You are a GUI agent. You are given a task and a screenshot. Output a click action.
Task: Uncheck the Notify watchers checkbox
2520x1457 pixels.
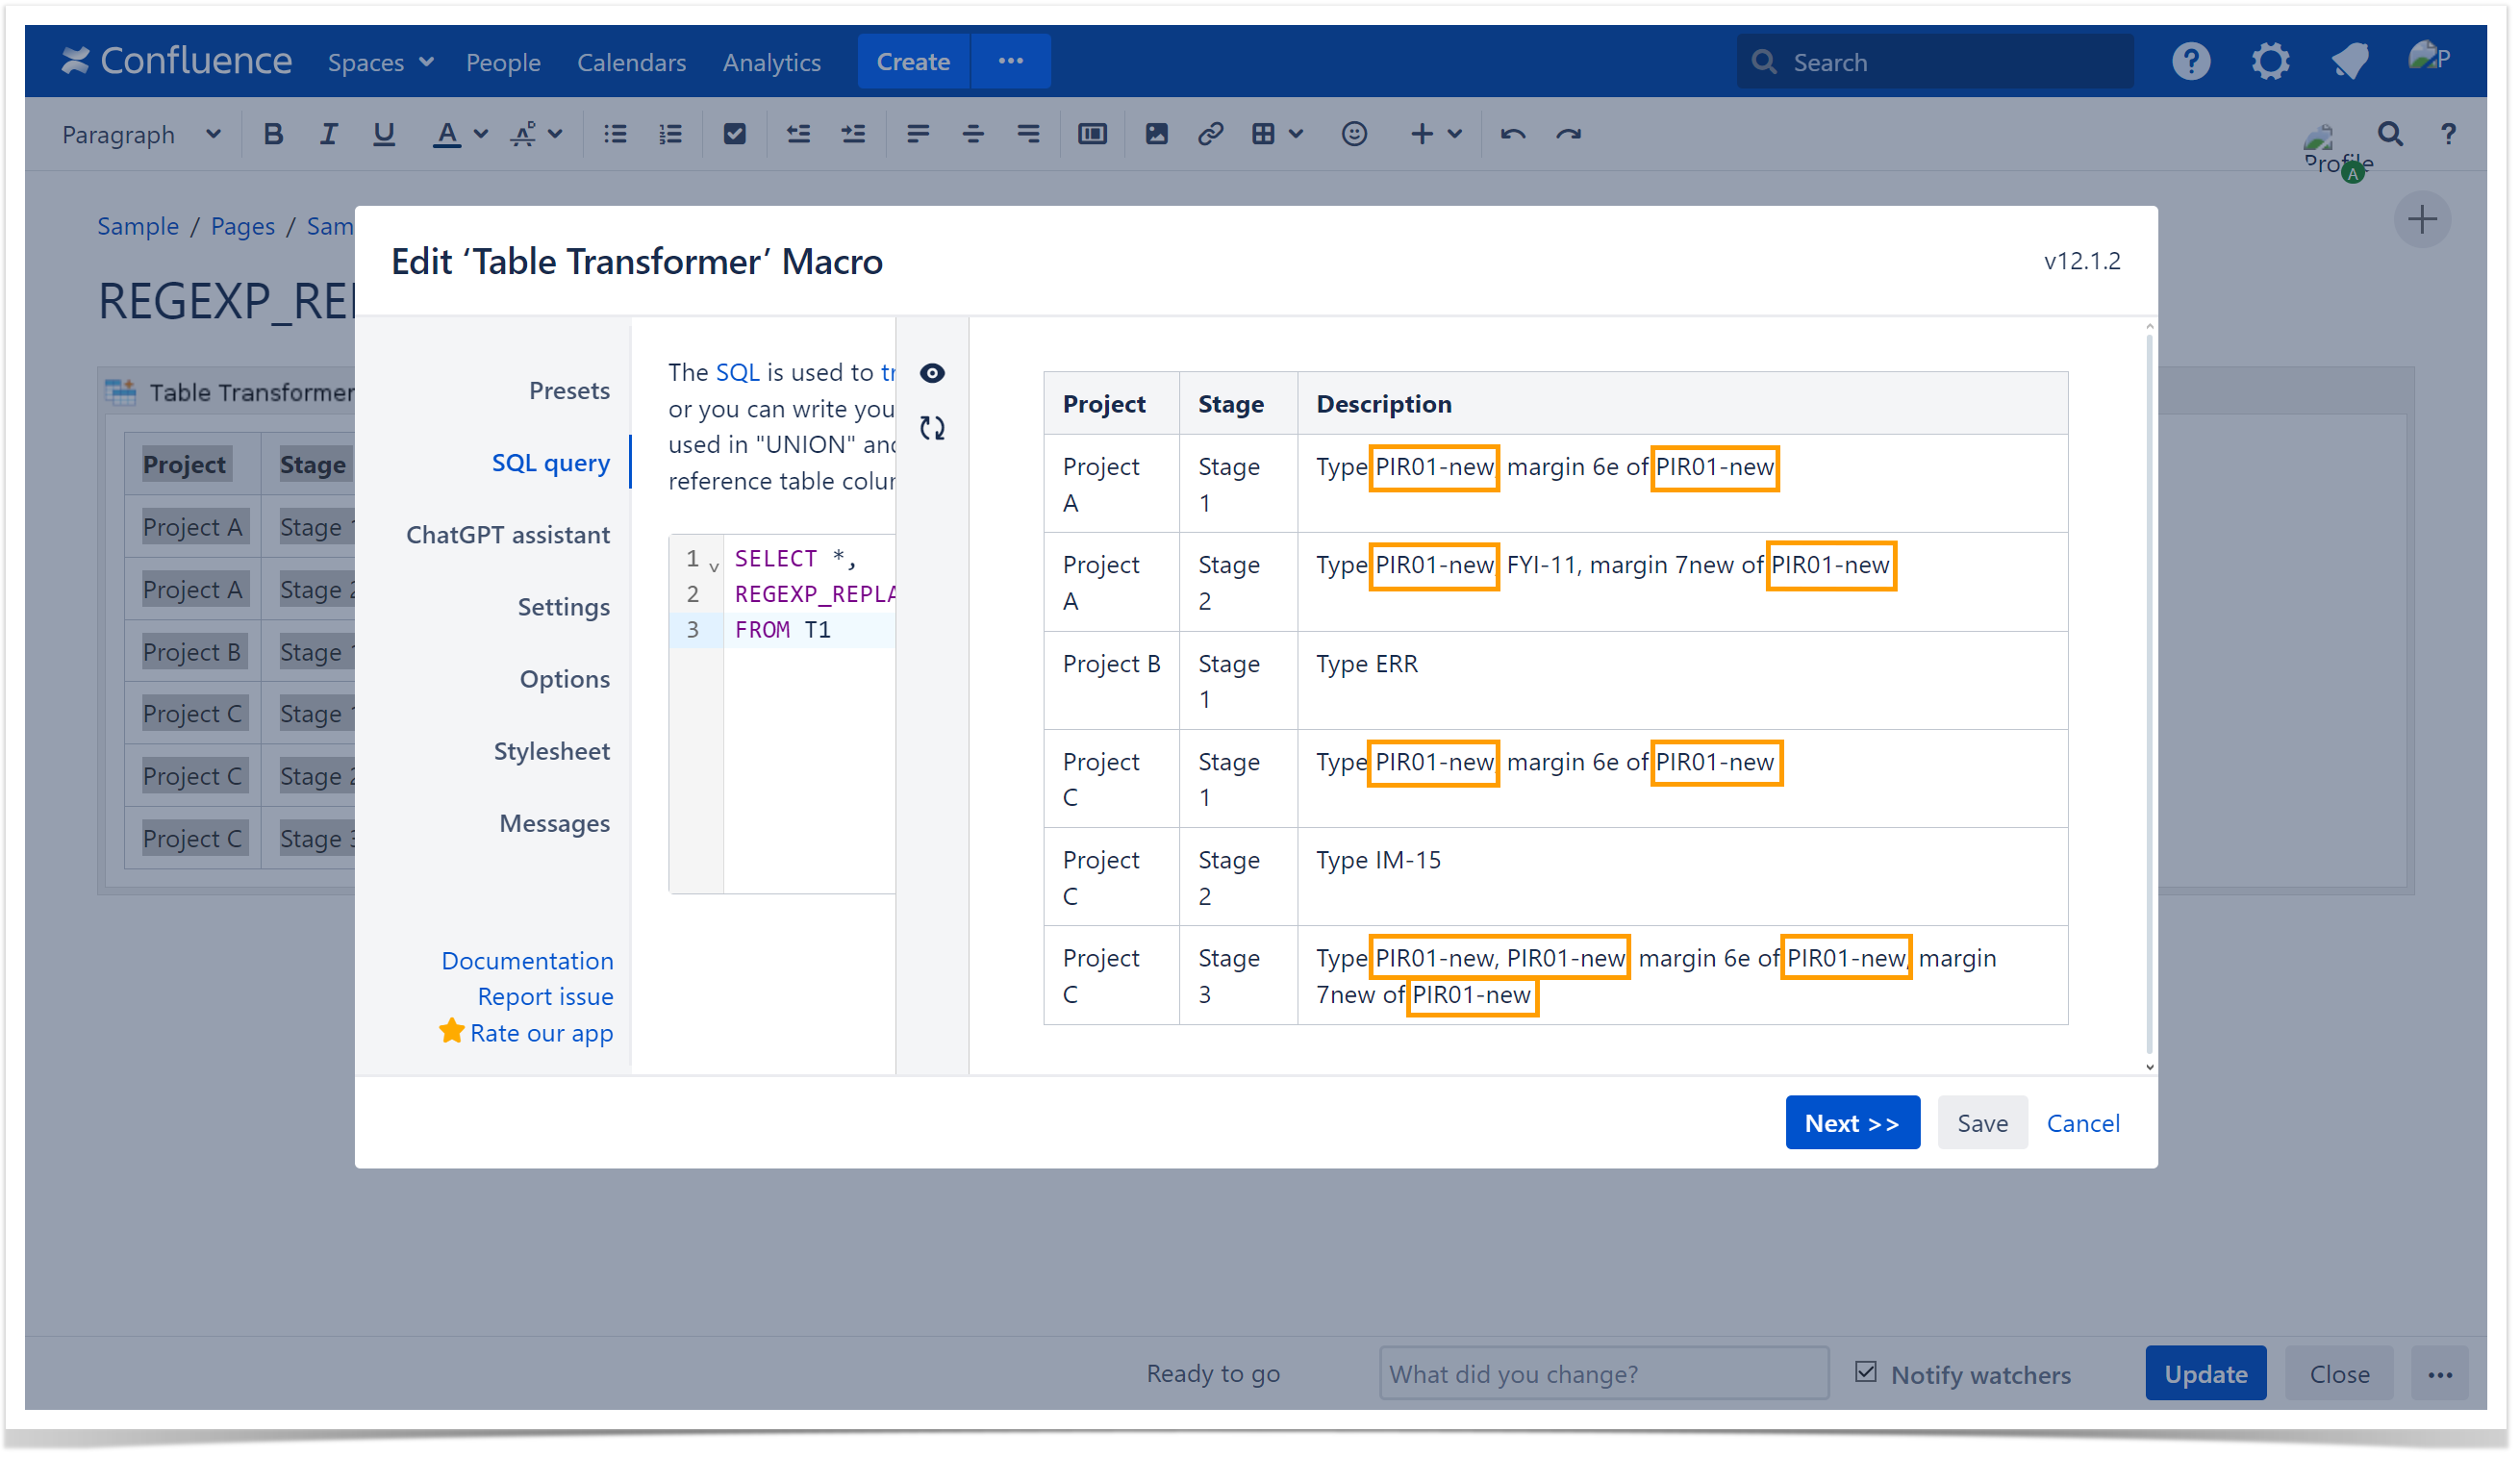click(1865, 1372)
